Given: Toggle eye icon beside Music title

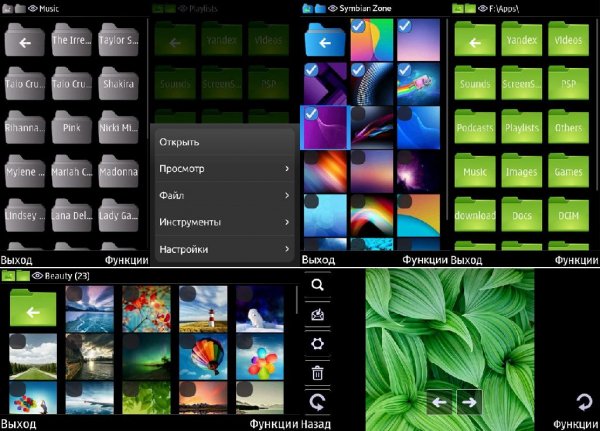Looking at the screenshot, I should coord(33,8).
